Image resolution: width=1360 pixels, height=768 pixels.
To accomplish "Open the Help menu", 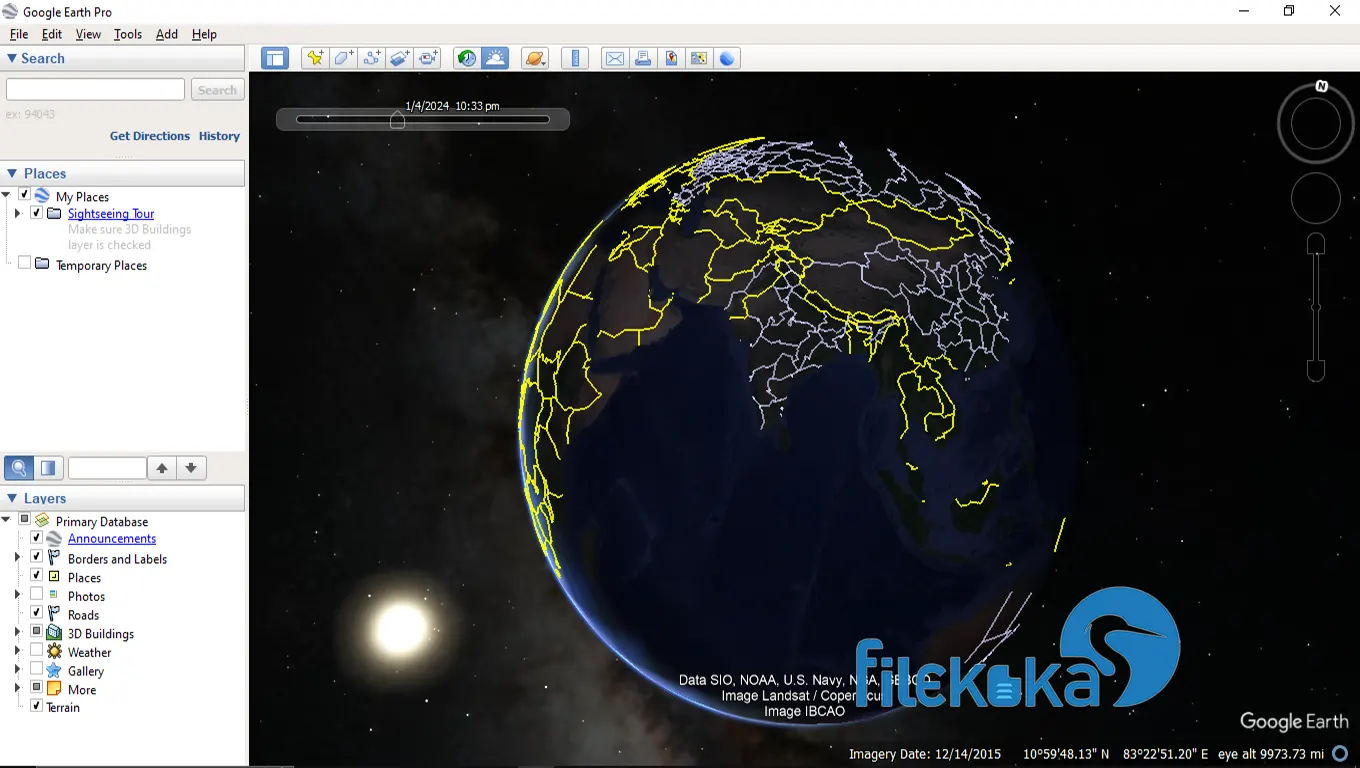I will [x=204, y=34].
